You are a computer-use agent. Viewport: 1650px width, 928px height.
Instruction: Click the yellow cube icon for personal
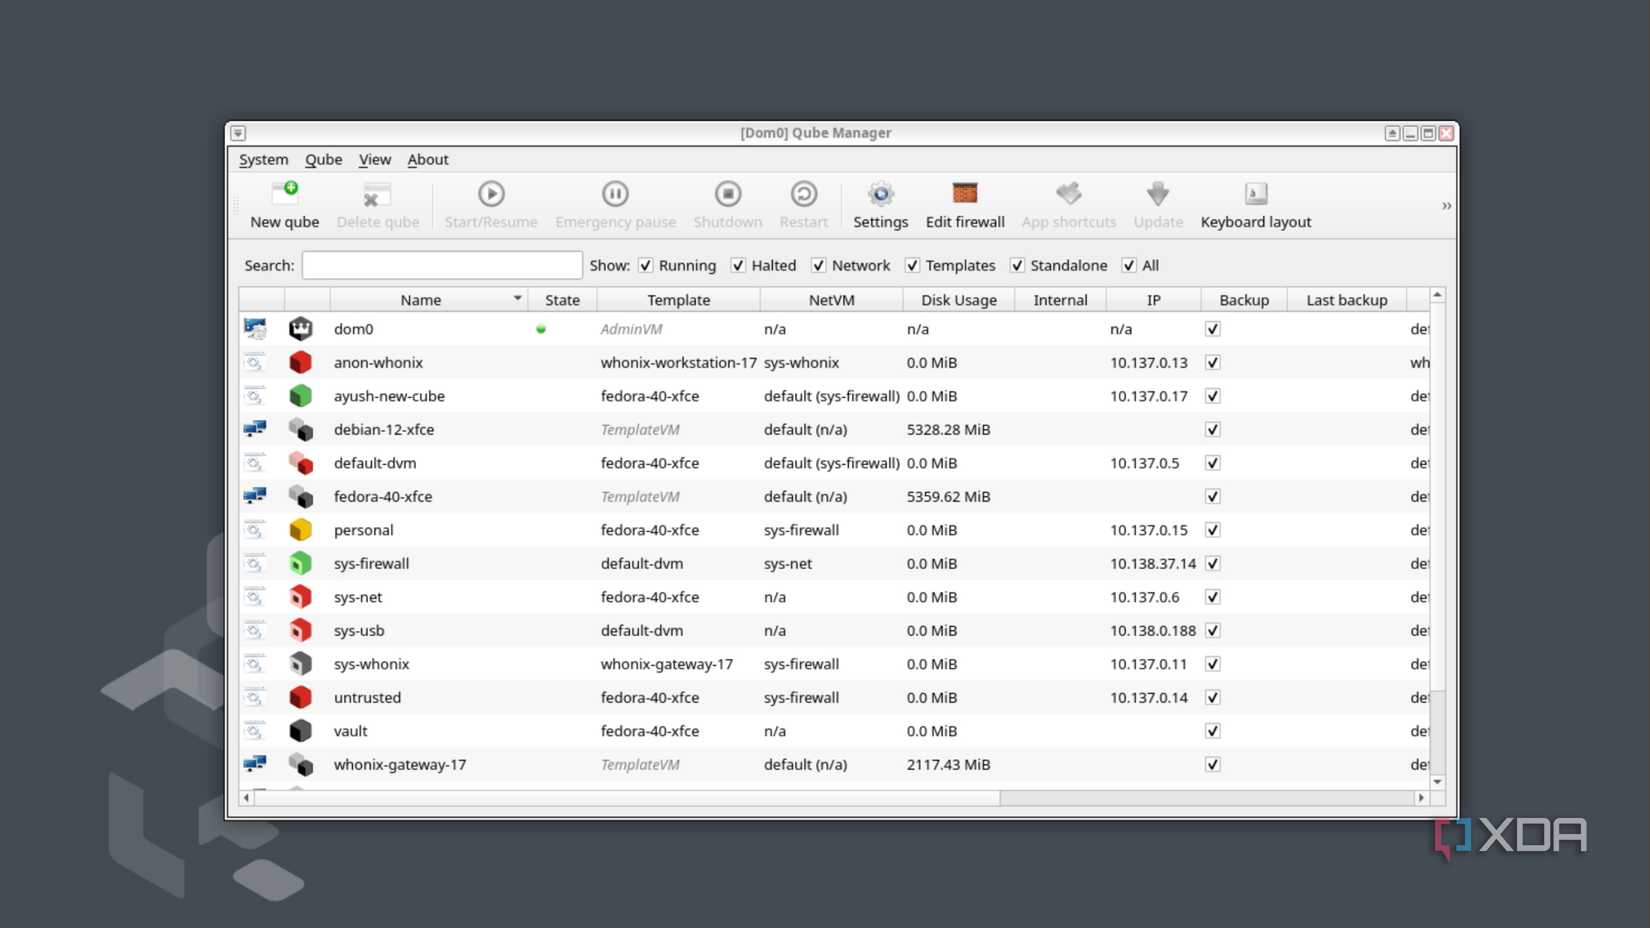click(300, 529)
